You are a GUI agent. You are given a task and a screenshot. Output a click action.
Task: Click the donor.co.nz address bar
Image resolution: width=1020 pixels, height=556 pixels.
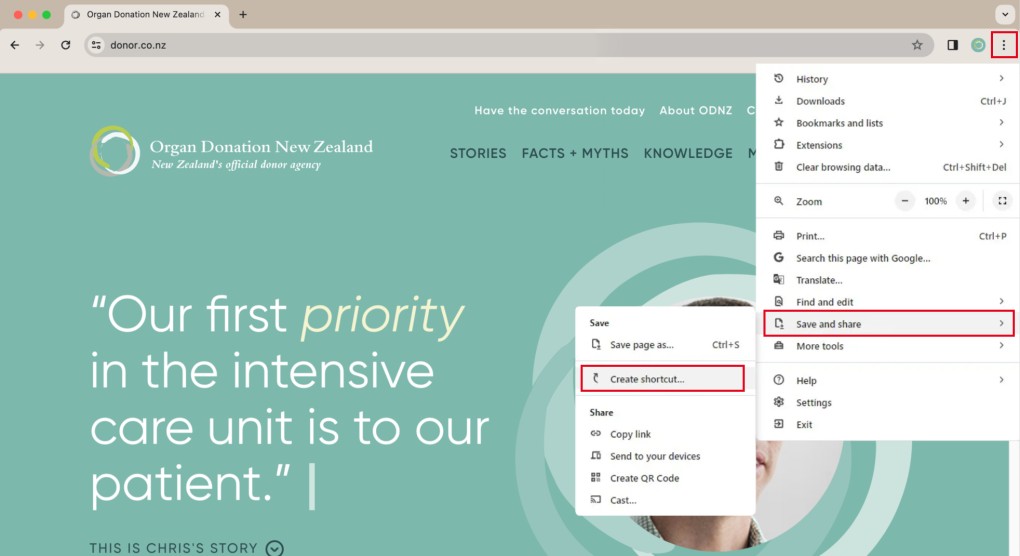[500, 45]
